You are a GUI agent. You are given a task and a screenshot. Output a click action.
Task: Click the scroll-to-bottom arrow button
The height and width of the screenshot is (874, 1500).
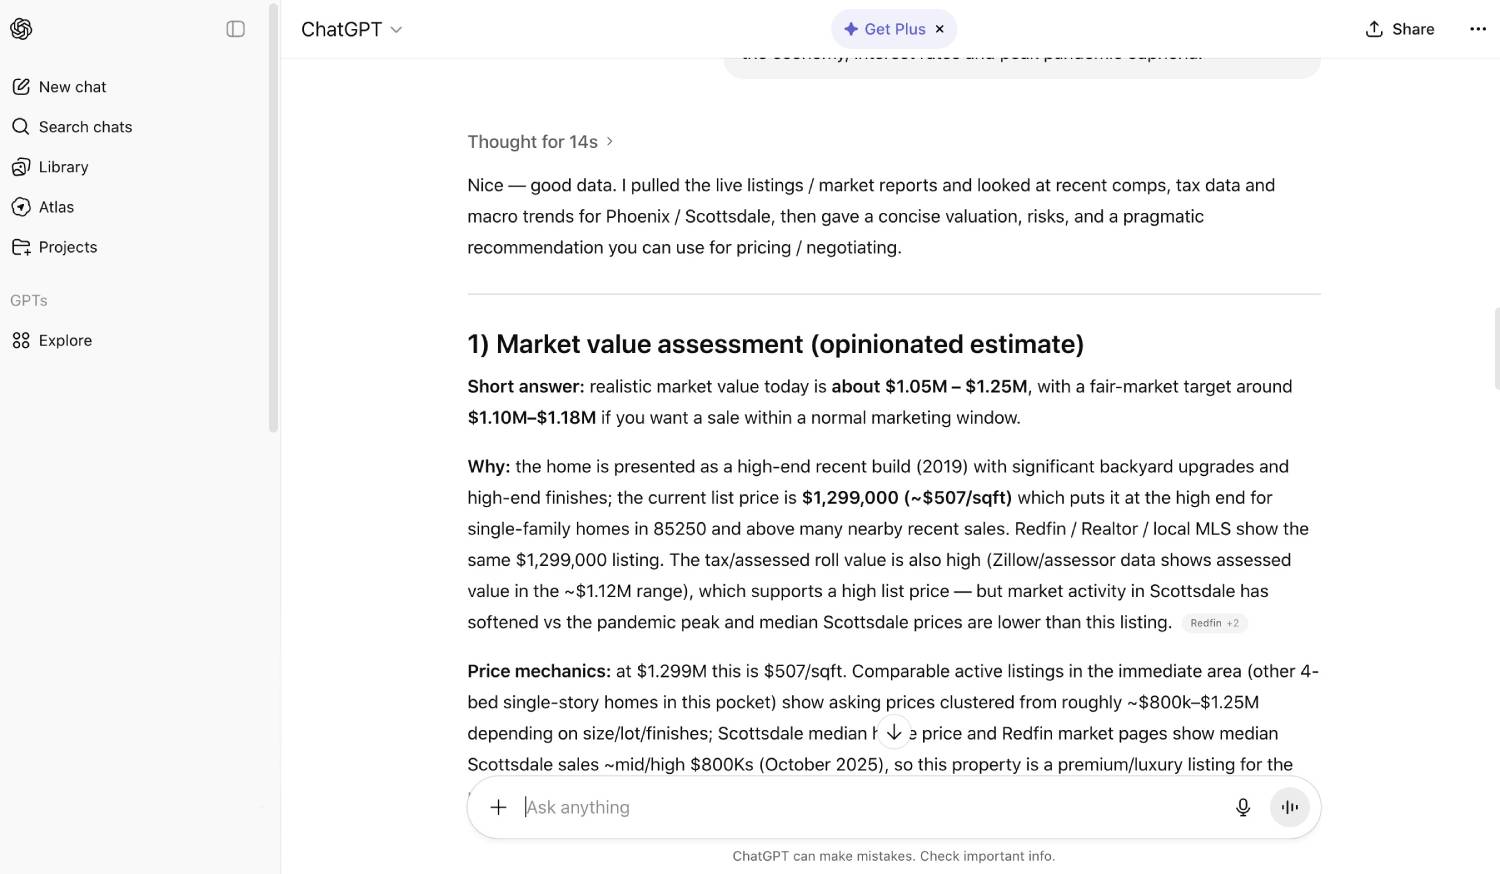click(x=894, y=732)
